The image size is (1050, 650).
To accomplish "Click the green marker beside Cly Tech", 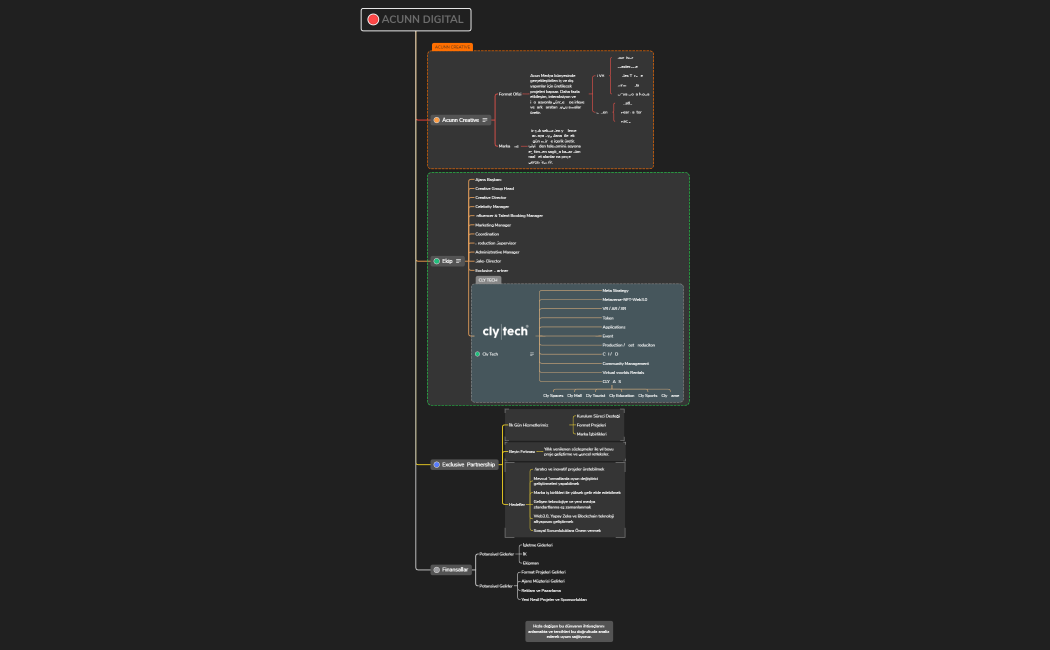I will coord(477,354).
